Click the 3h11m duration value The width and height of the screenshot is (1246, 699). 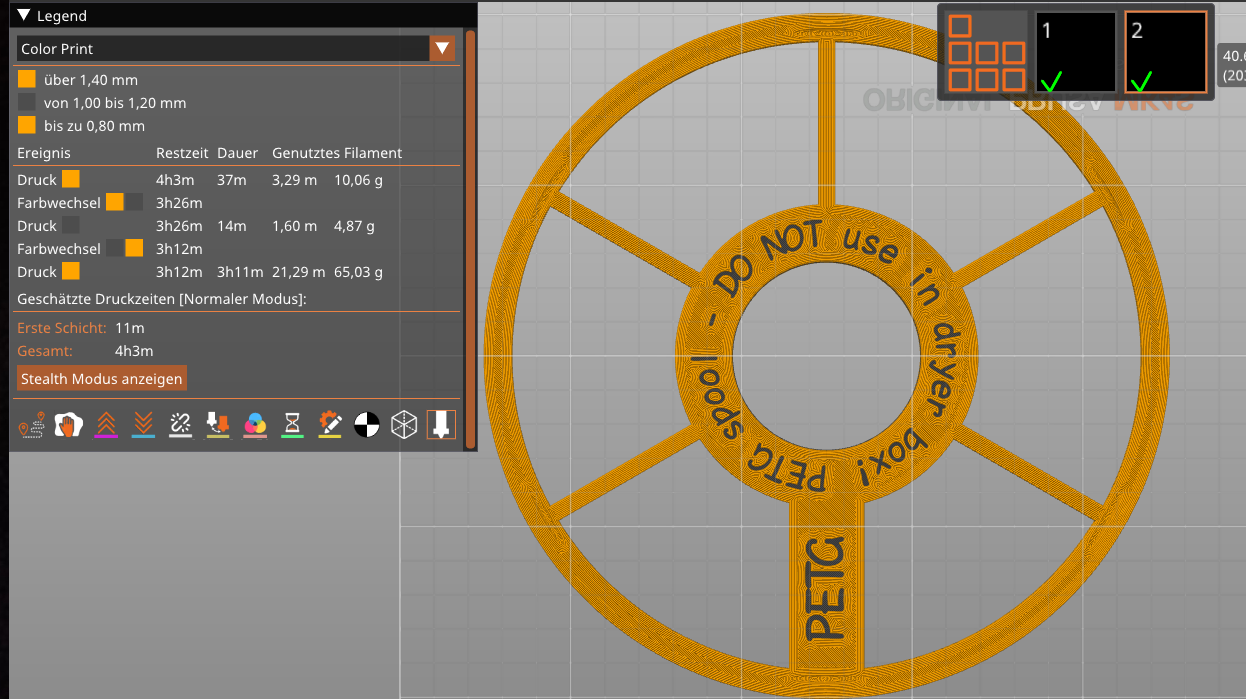click(240, 272)
